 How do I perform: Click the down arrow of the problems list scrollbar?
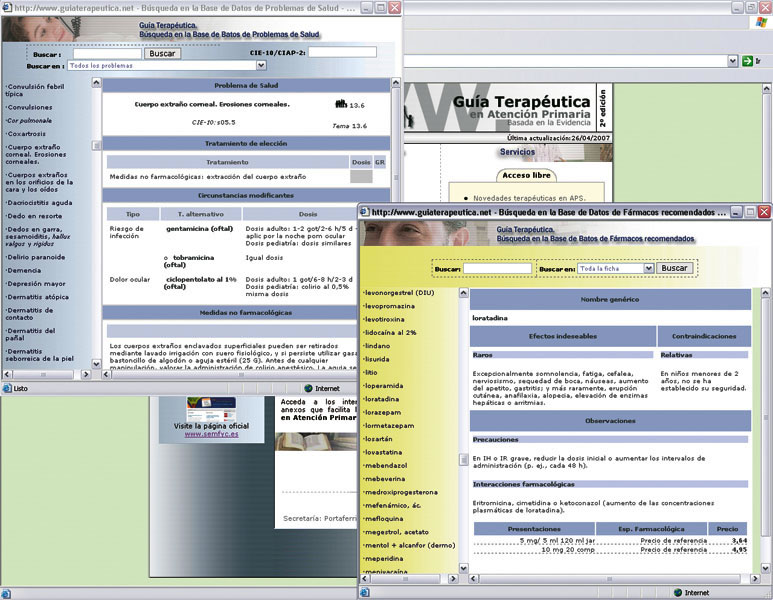point(97,364)
